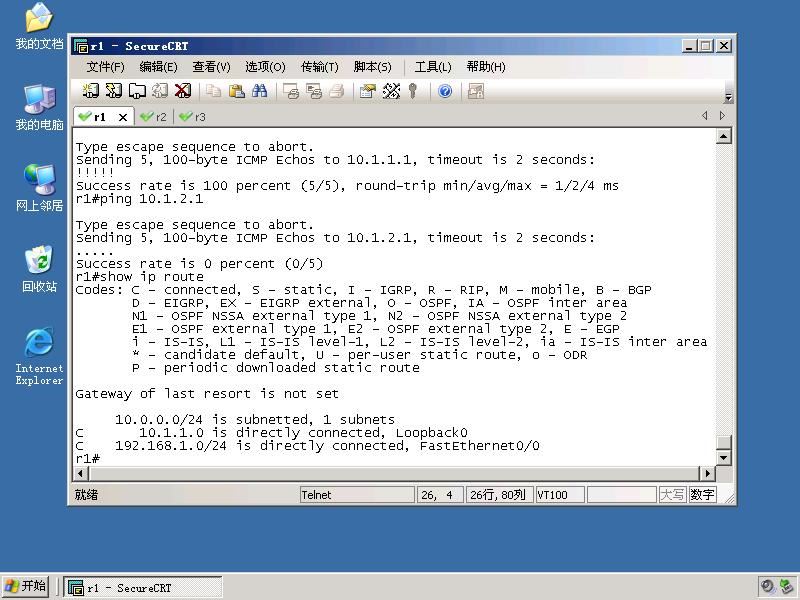Click the Public Key icon

pos(413,91)
